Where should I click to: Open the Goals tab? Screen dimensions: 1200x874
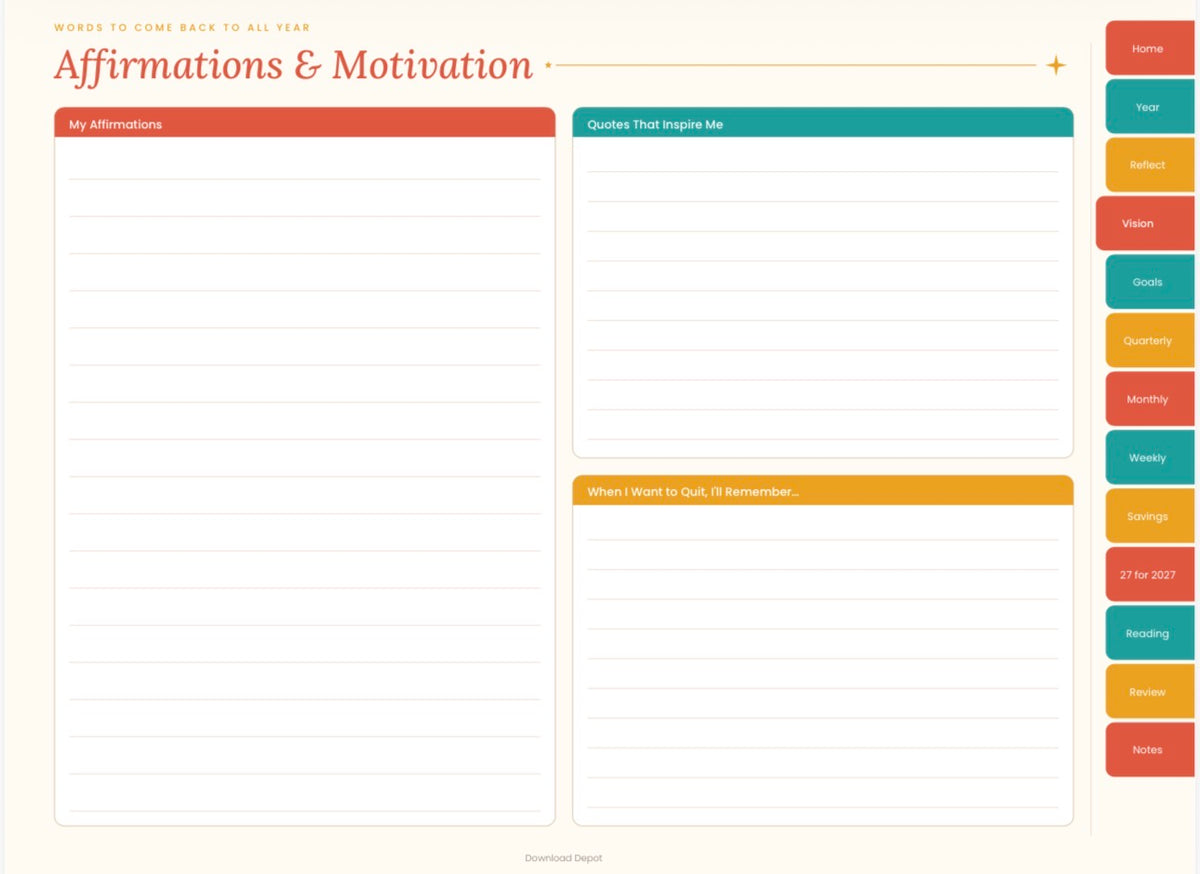1149,282
